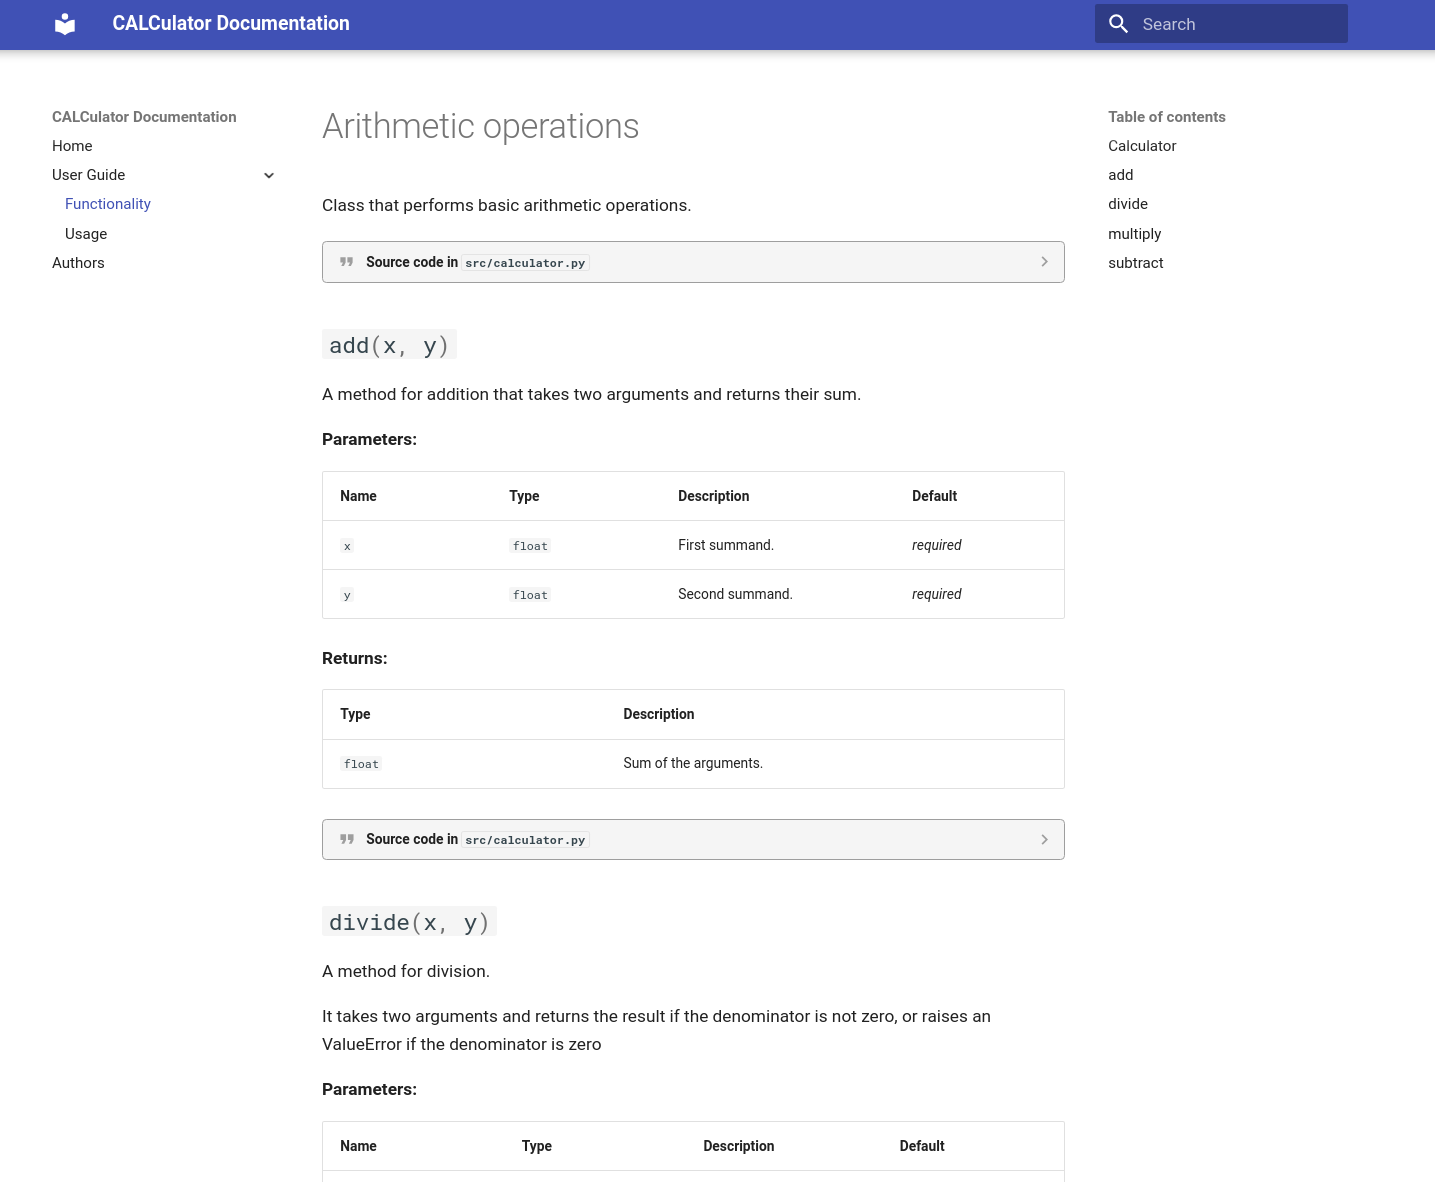This screenshot has height=1182, width=1435.
Task: Collapse the User Guide section chevron
Action: (x=268, y=175)
